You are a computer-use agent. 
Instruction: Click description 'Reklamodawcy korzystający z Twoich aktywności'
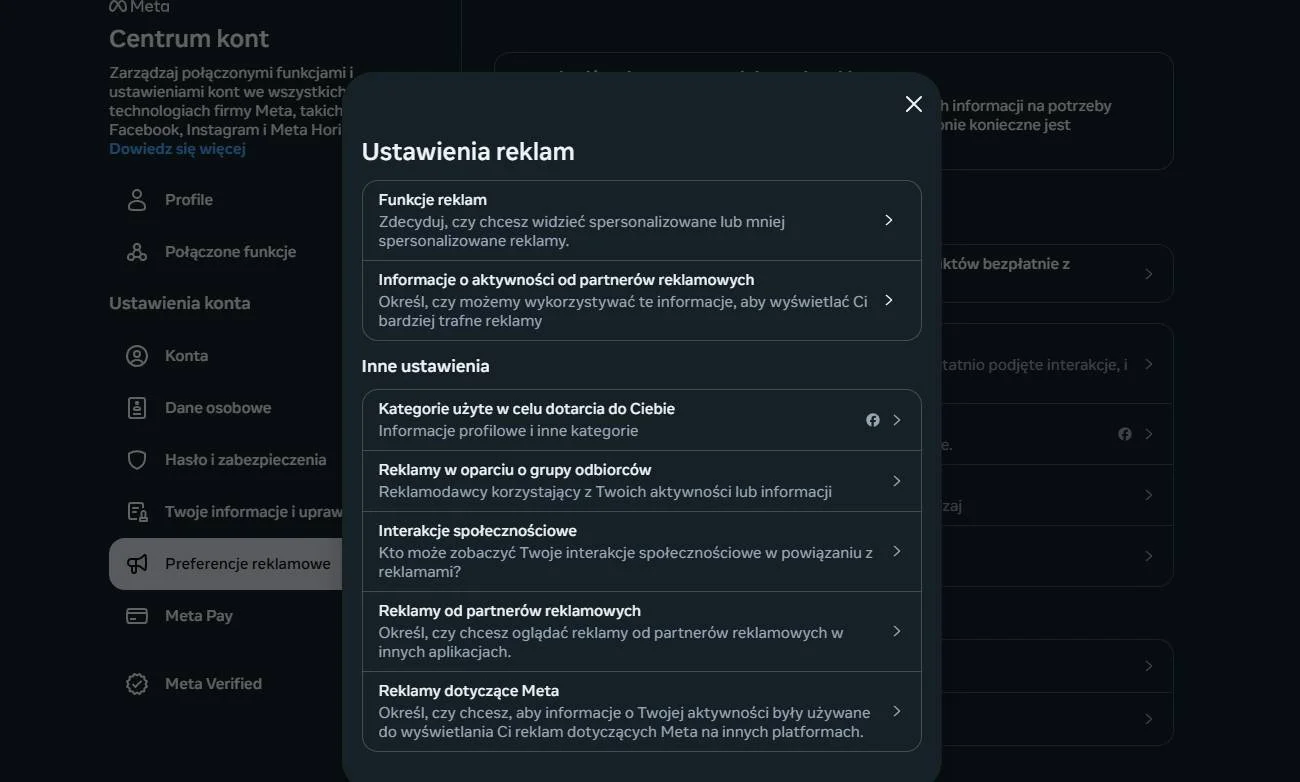[605, 492]
